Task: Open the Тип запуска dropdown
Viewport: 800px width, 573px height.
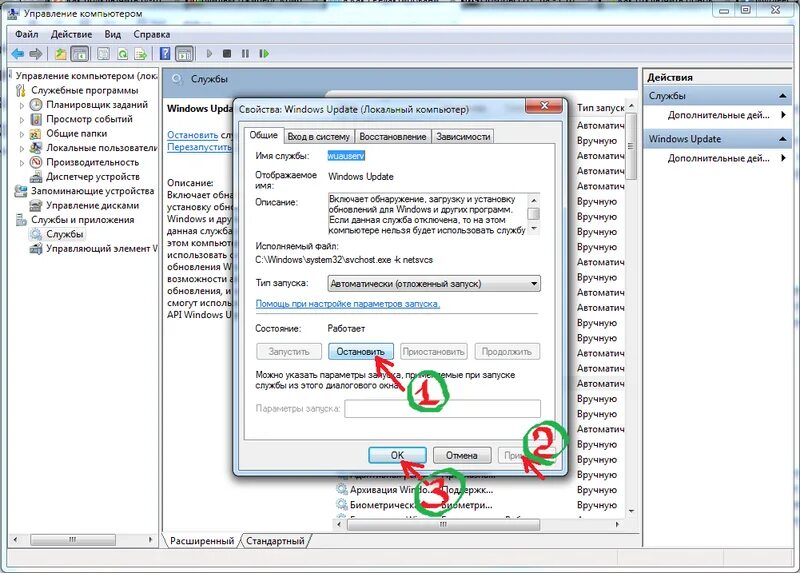Action: pyautogui.click(x=434, y=284)
